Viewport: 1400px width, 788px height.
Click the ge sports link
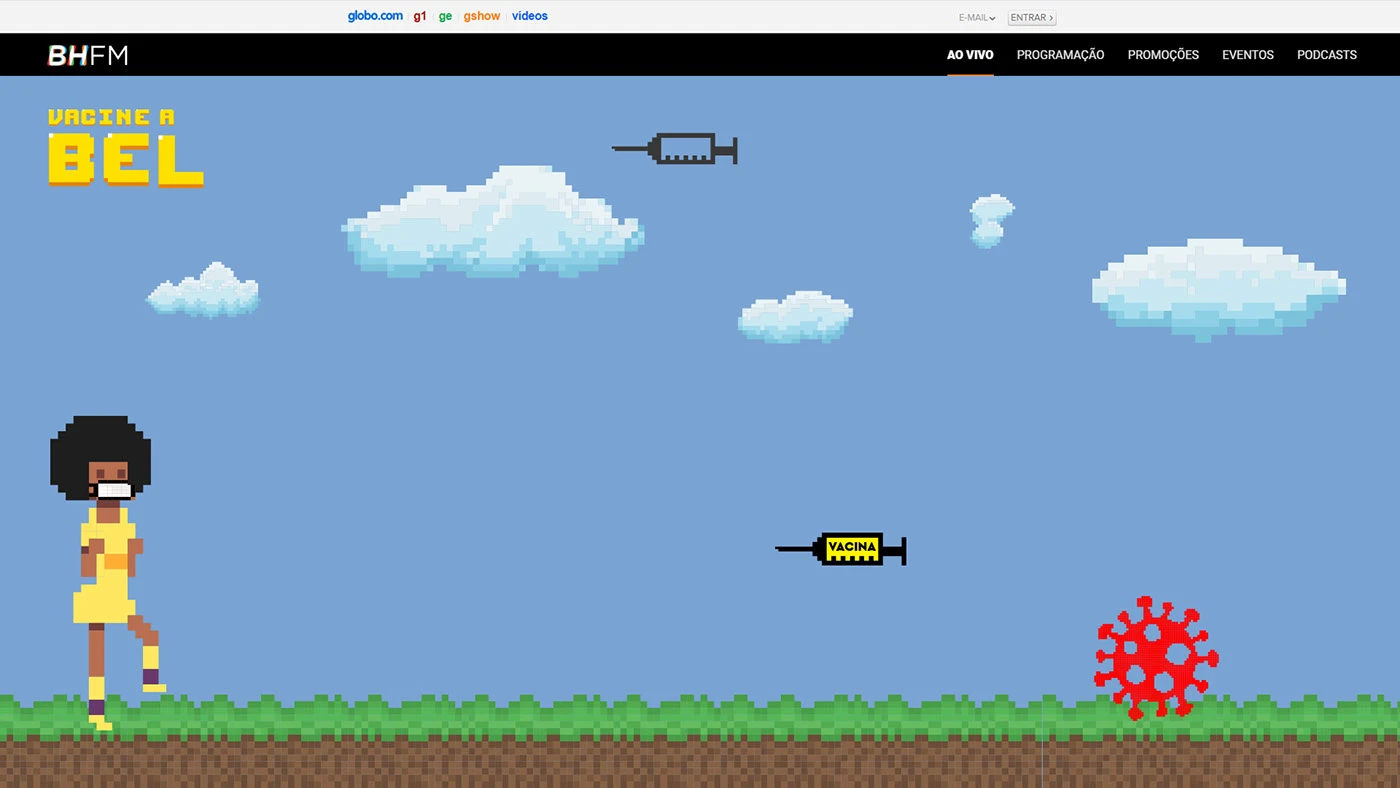445,16
